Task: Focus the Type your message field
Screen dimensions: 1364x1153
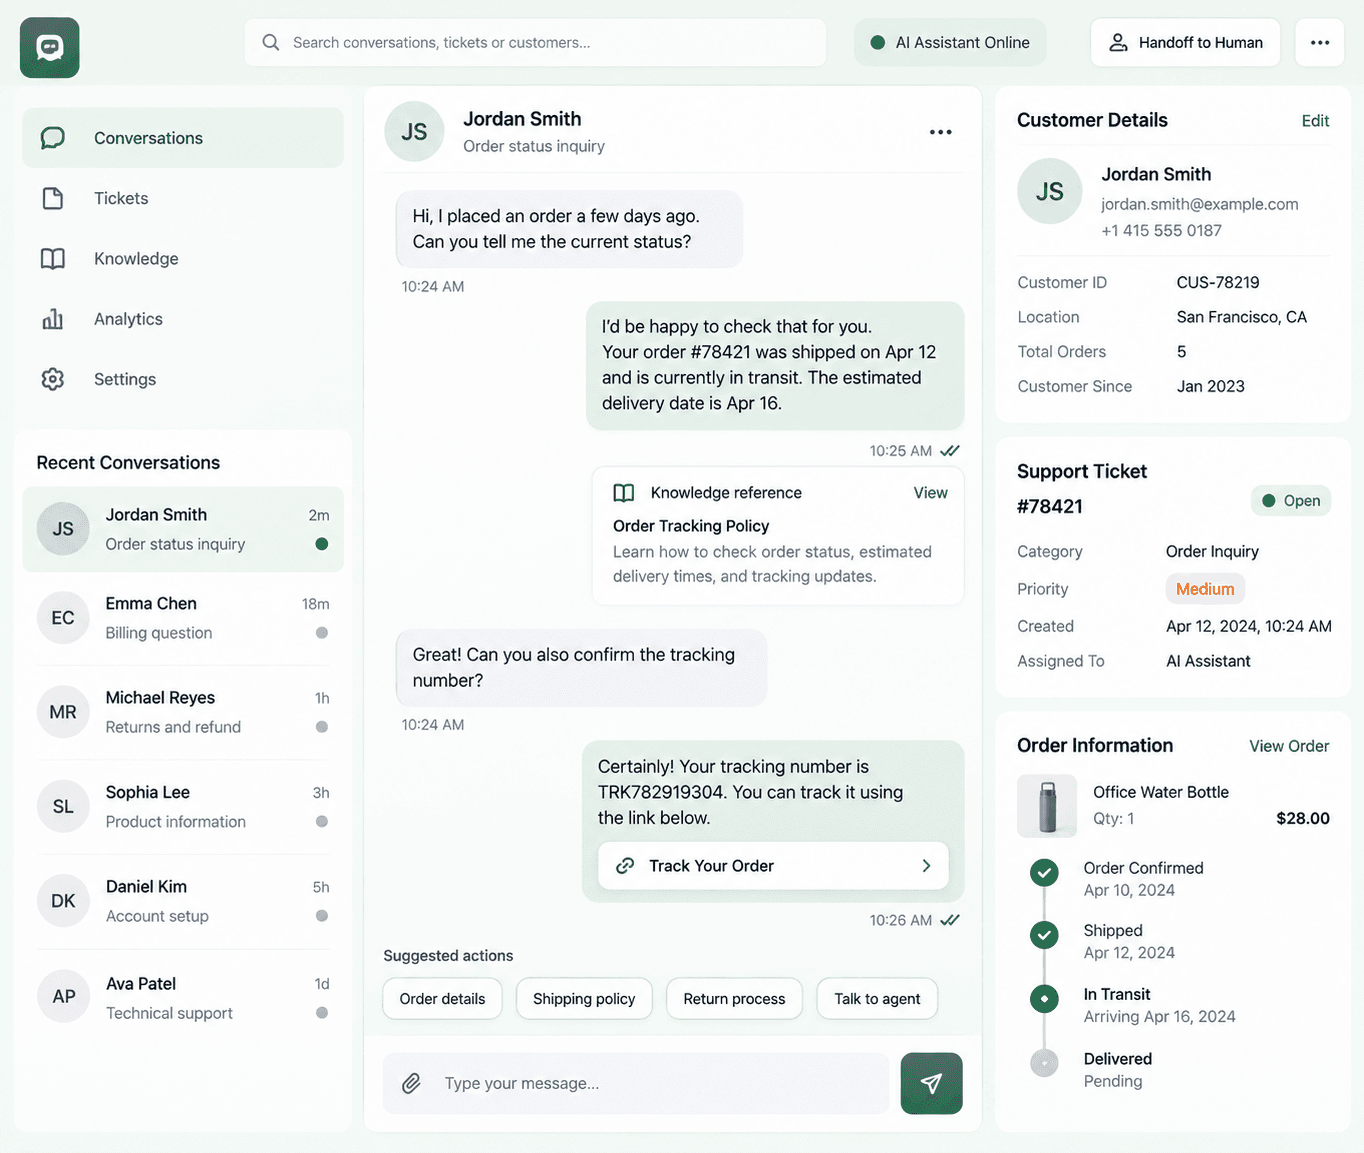Action: [636, 1083]
